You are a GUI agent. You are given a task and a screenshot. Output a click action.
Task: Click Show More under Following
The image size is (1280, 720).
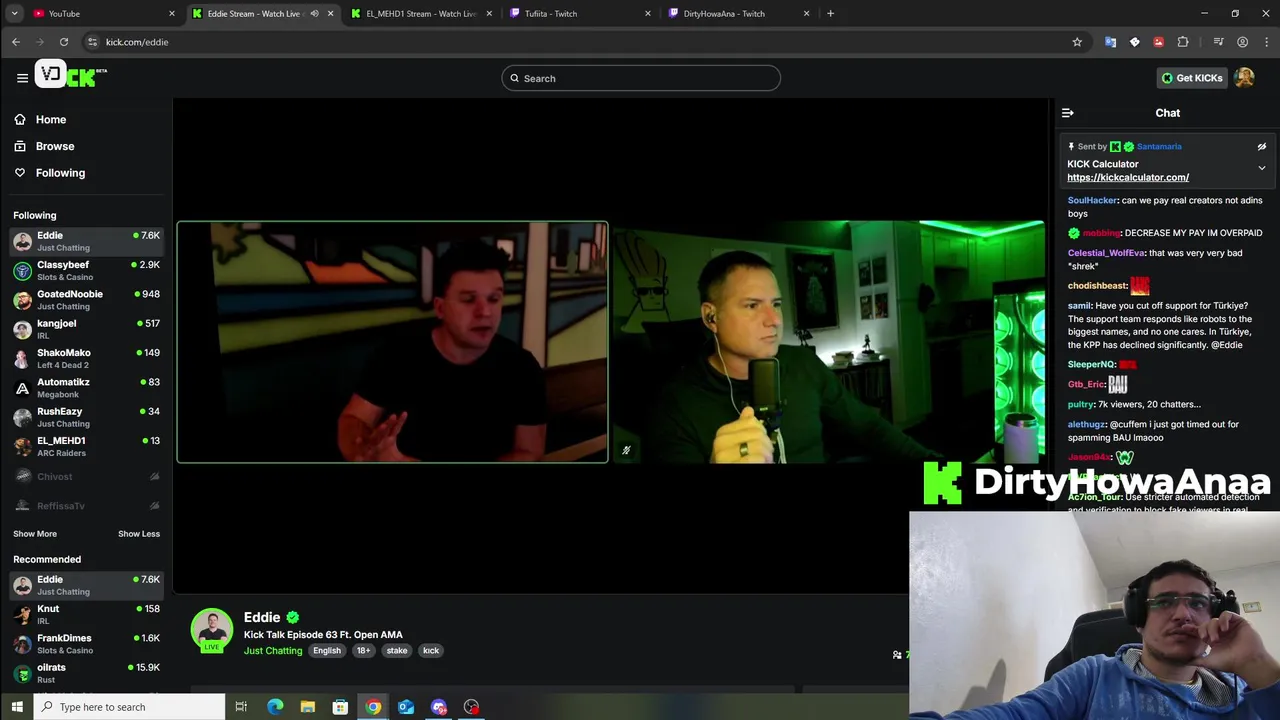coord(35,534)
